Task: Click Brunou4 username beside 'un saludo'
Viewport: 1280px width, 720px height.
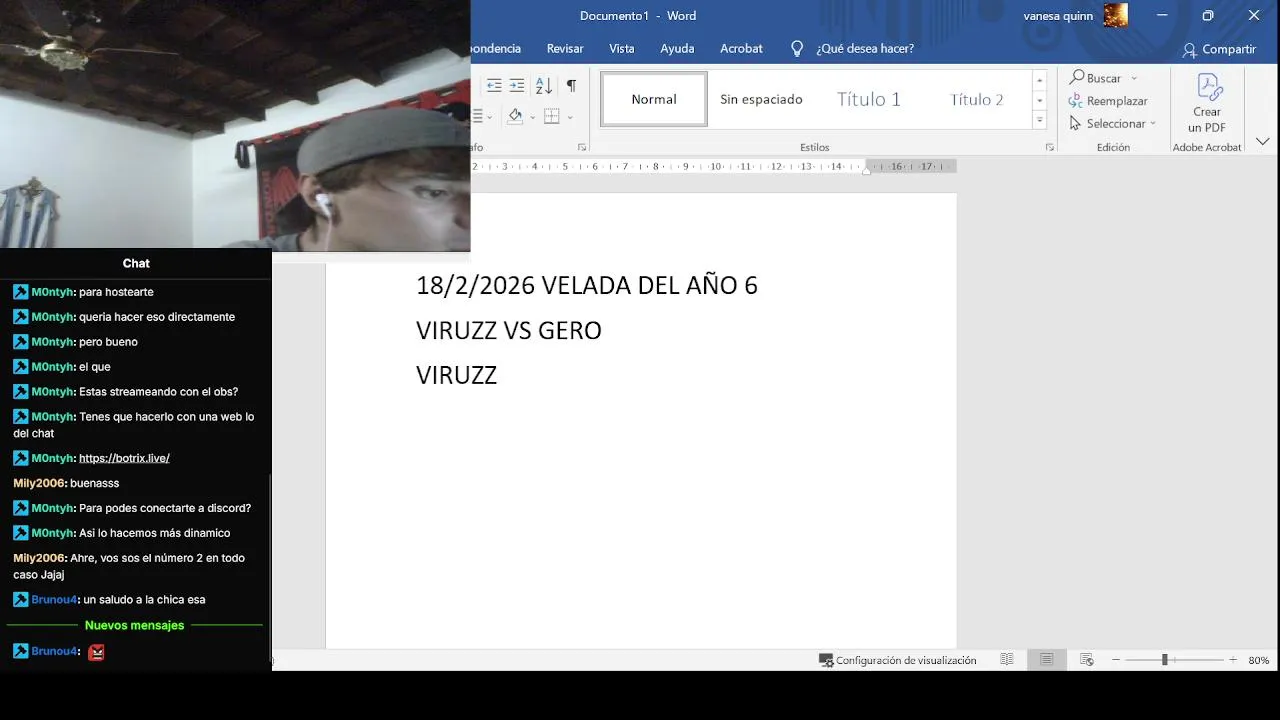Action: pyautogui.click(x=54, y=600)
